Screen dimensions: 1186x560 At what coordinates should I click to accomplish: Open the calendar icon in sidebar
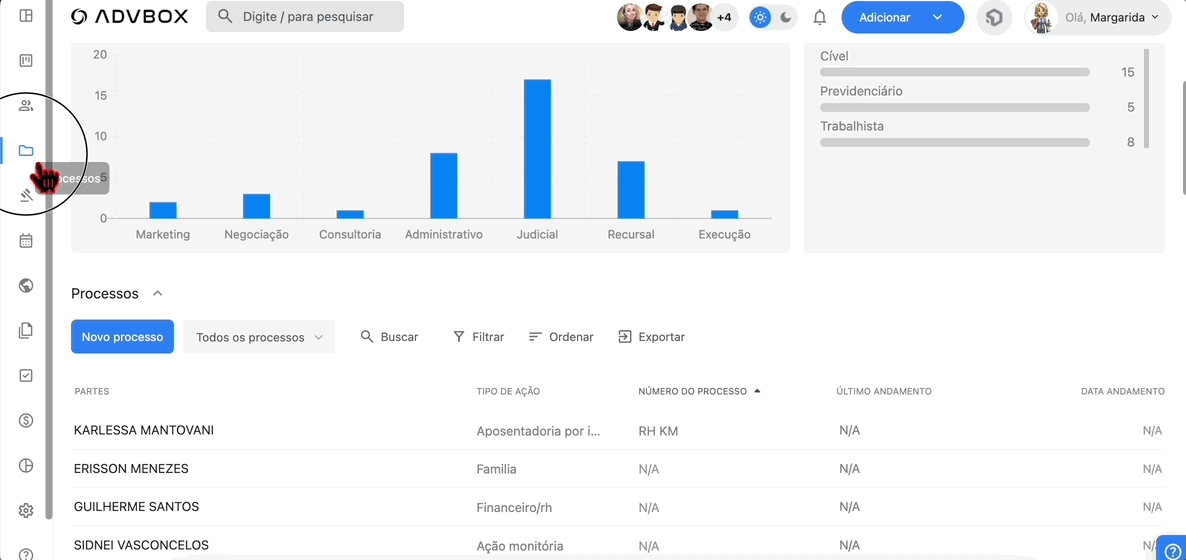[26, 241]
